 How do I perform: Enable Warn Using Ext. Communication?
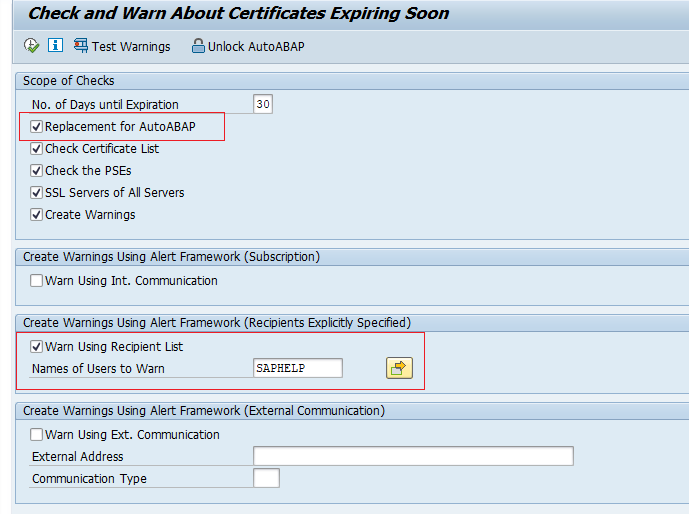coord(37,435)
